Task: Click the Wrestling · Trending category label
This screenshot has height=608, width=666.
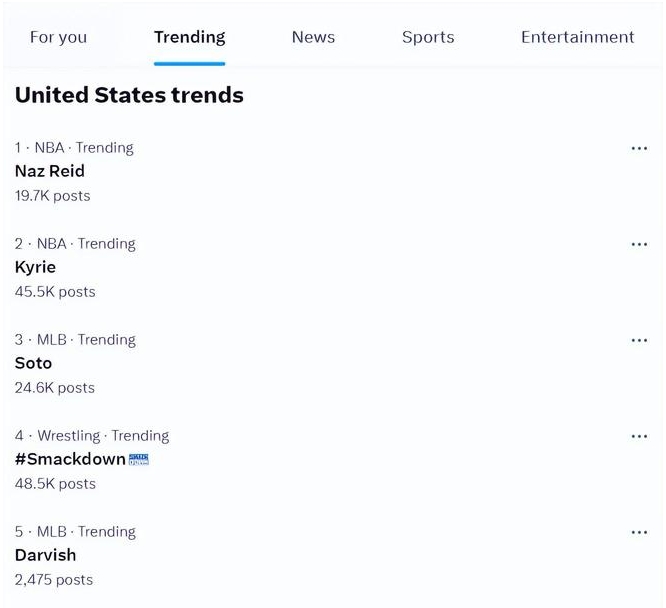Action: pos(92,436)
